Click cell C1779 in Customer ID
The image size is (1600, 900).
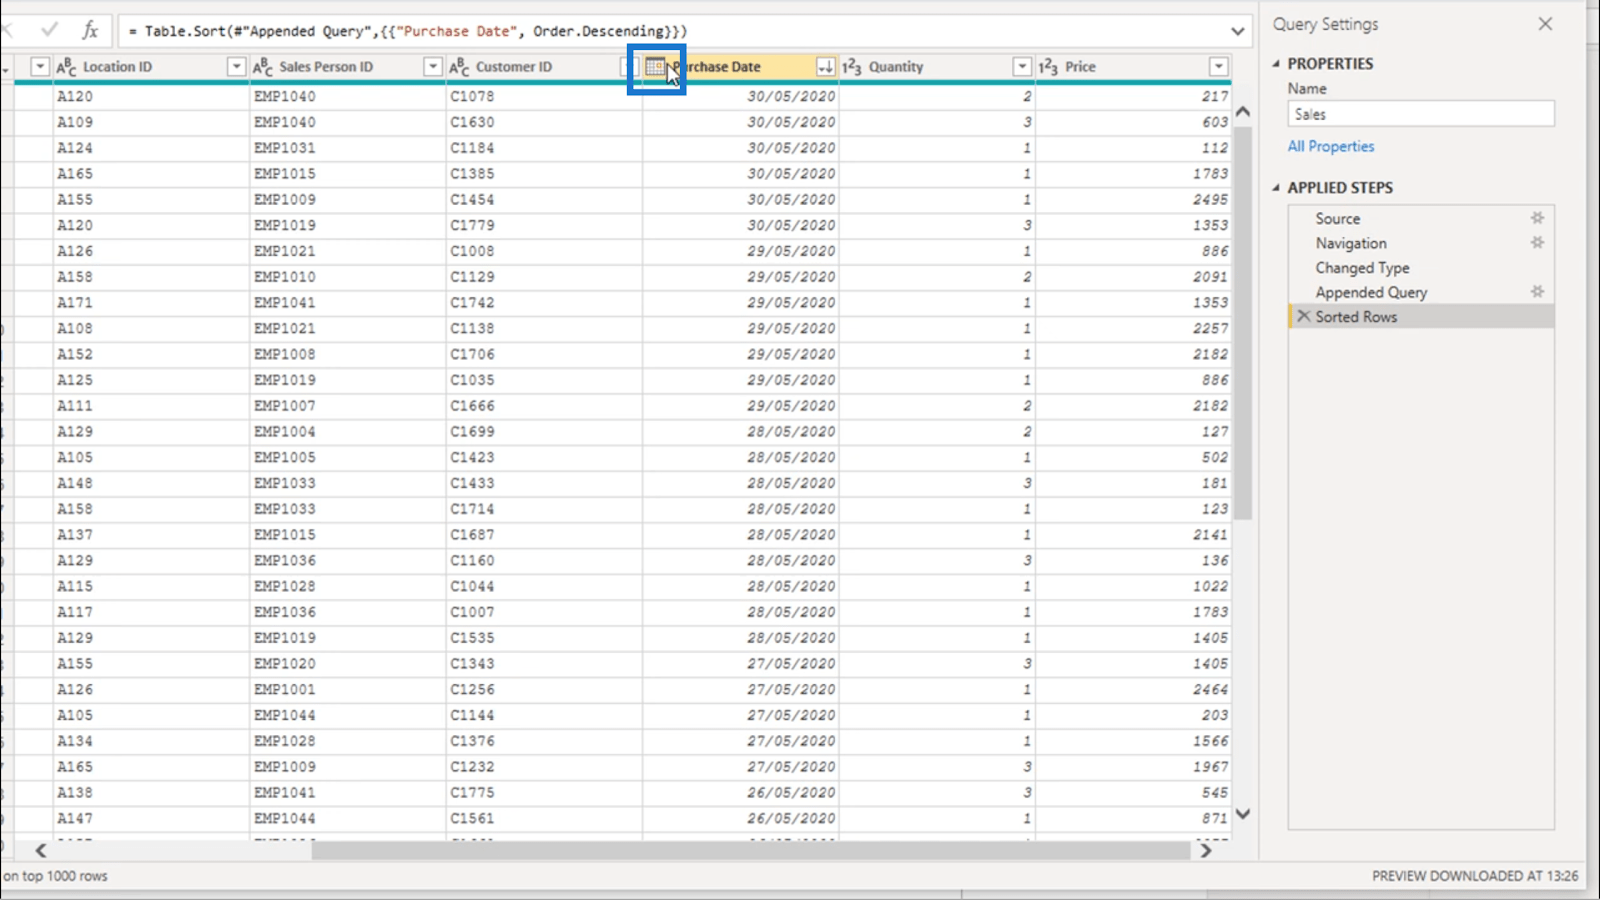544,225
